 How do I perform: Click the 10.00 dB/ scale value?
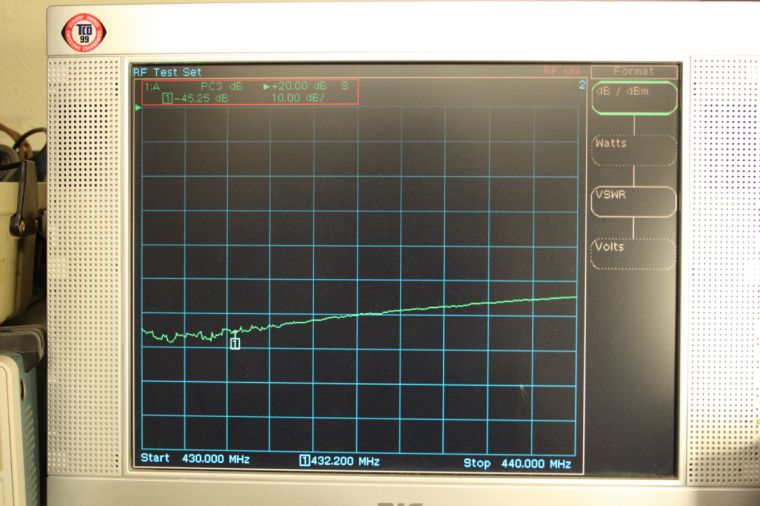[x=298, y=98]
